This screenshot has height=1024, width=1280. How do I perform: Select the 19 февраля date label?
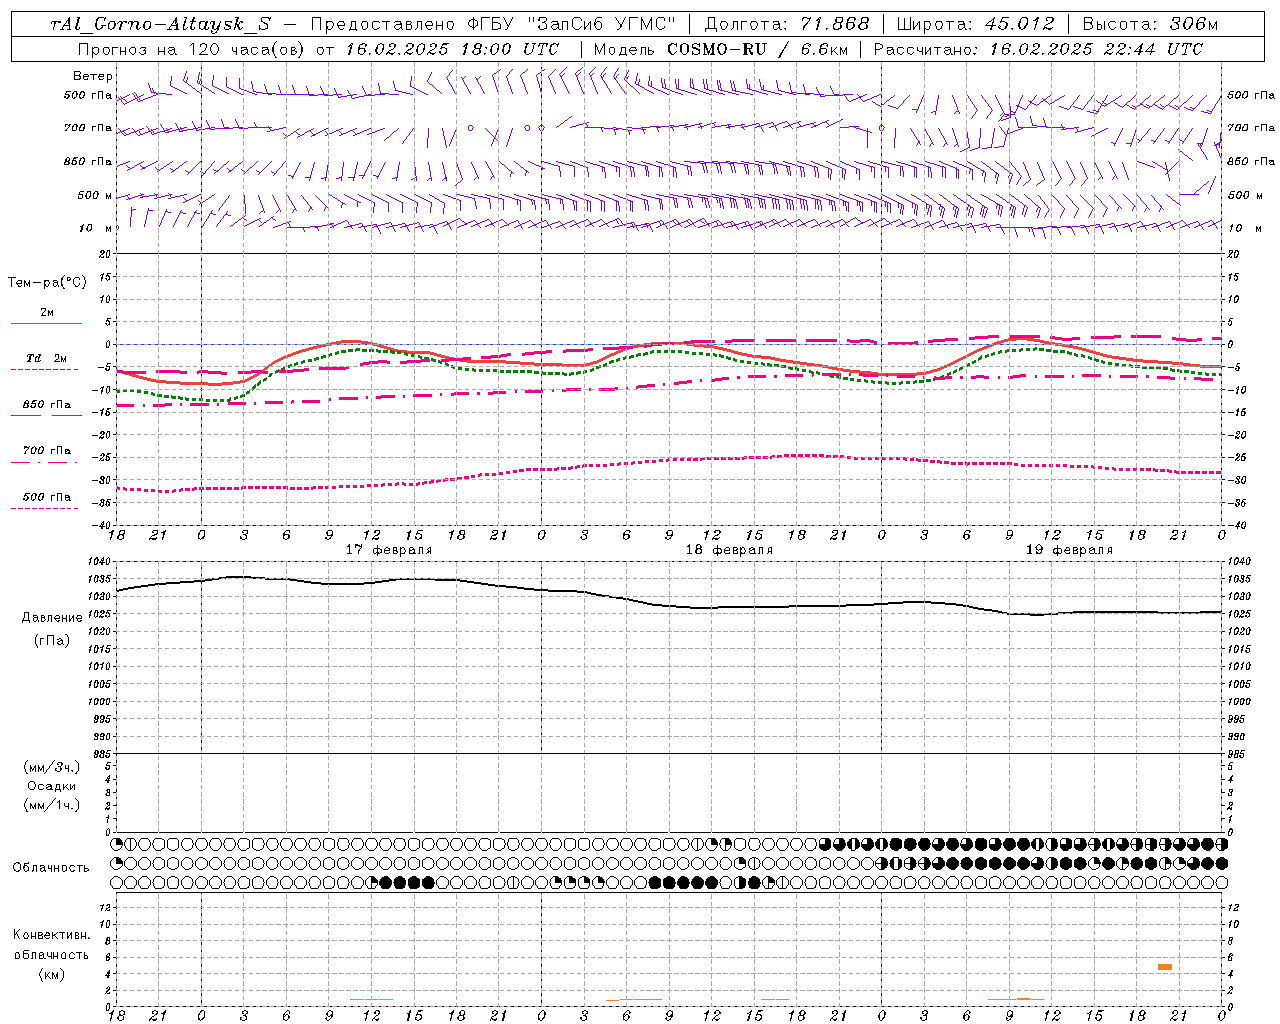click(1069, 550)
